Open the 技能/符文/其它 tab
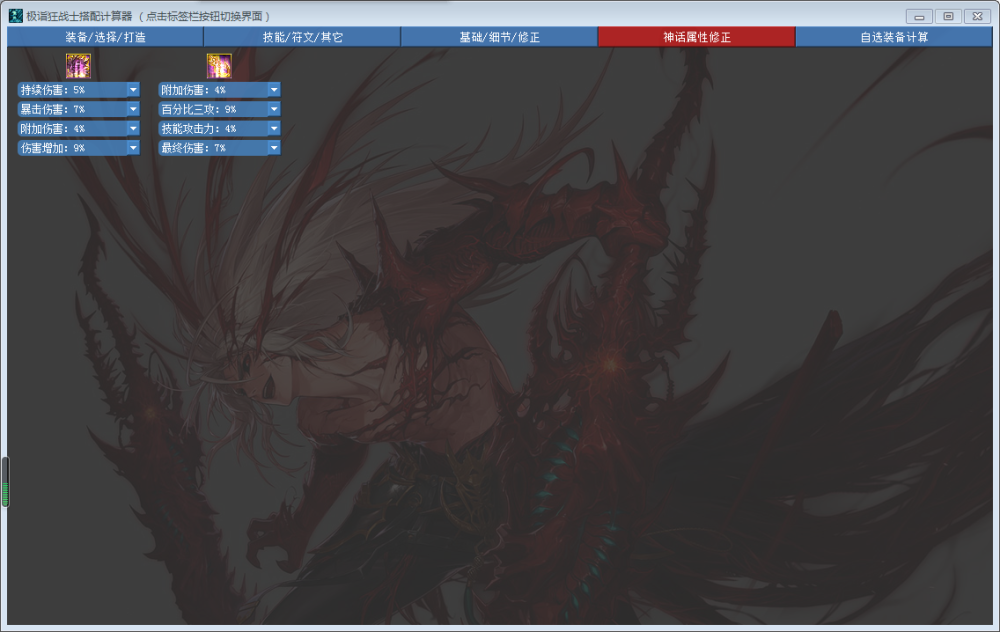 (302, 37)
